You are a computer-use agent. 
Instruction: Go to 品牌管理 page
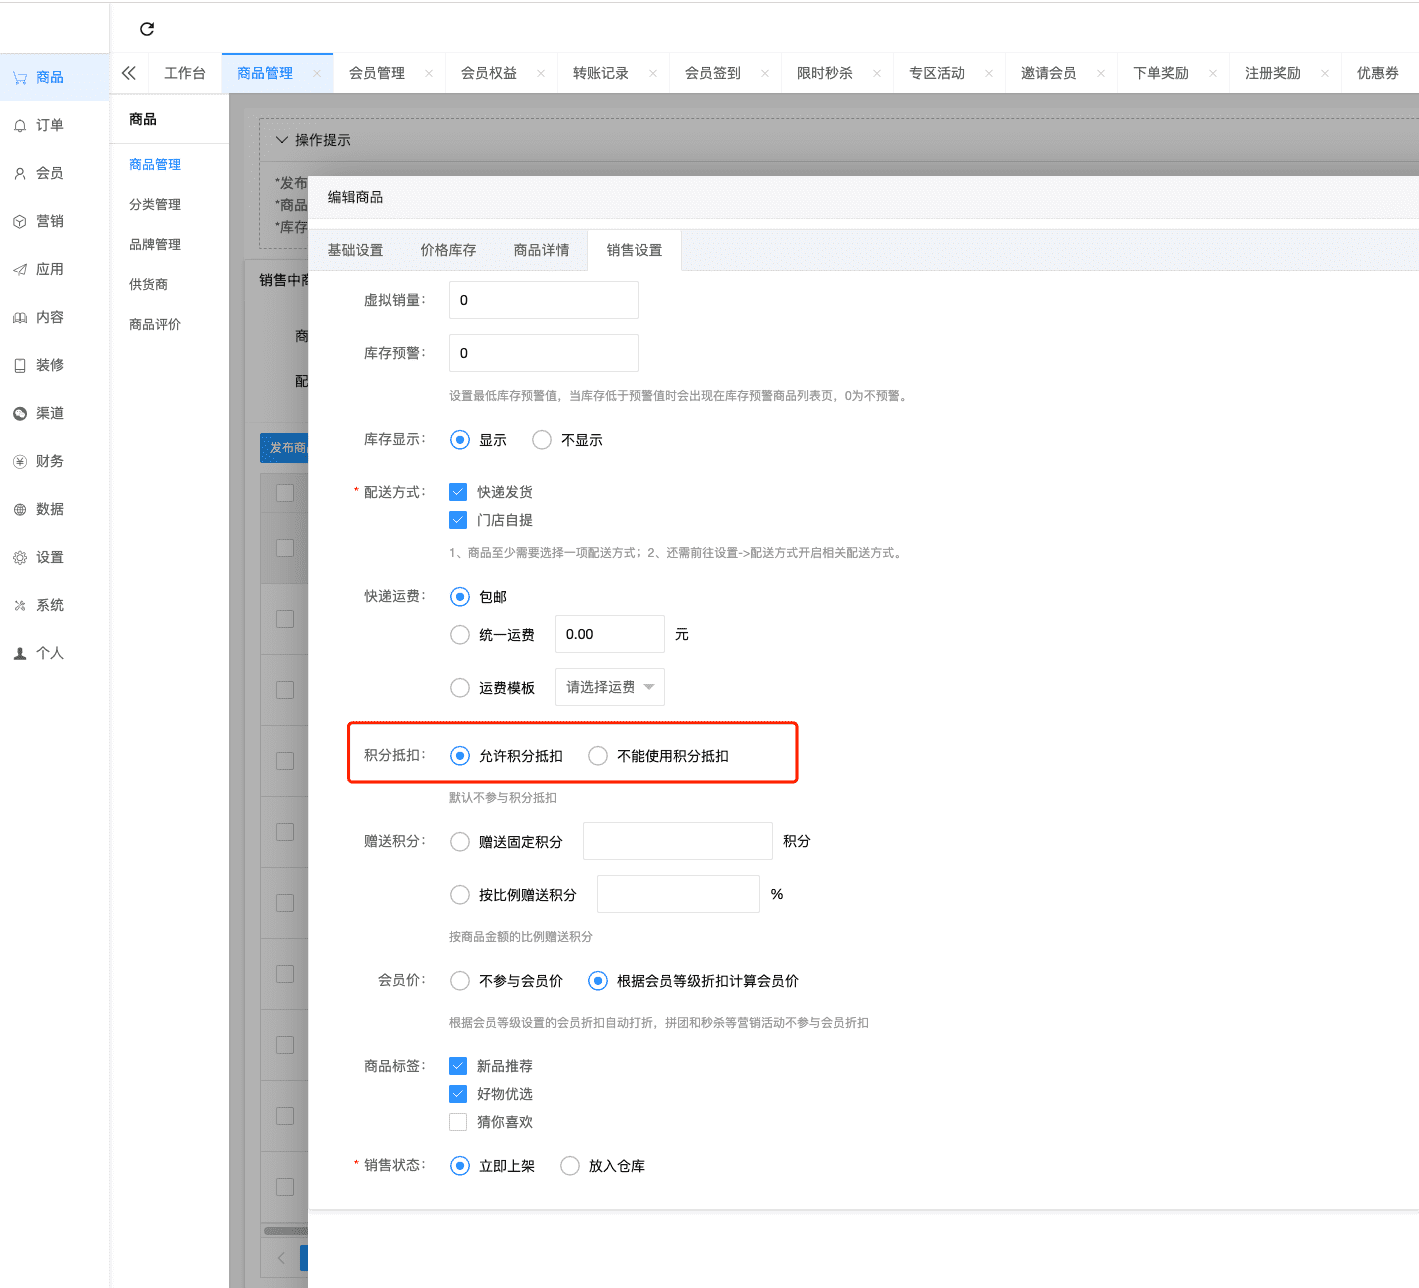pyautogui.click(x=155, y=244)
